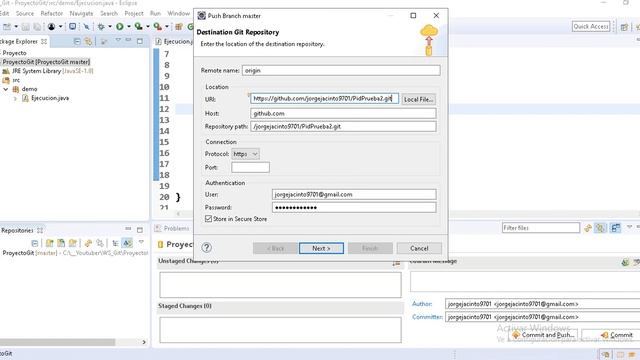Collapse All in Git Repositories view
This screenshot has height=360, width=640.
[35, 243]
